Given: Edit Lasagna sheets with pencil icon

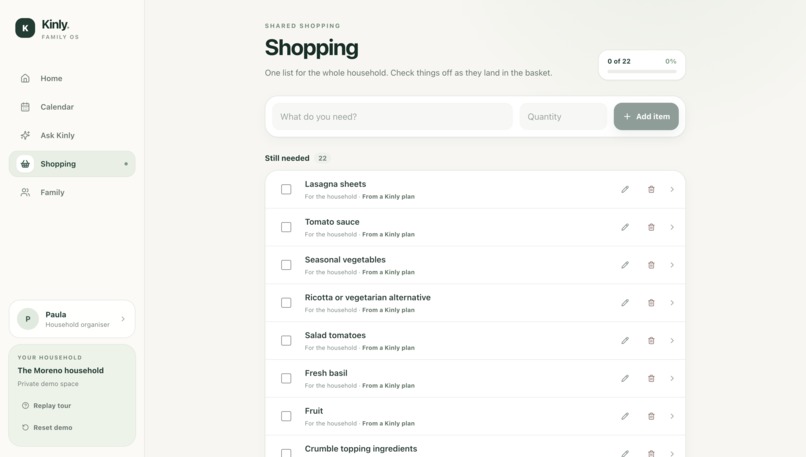Looking at the screenshot, I should point(625,190).
